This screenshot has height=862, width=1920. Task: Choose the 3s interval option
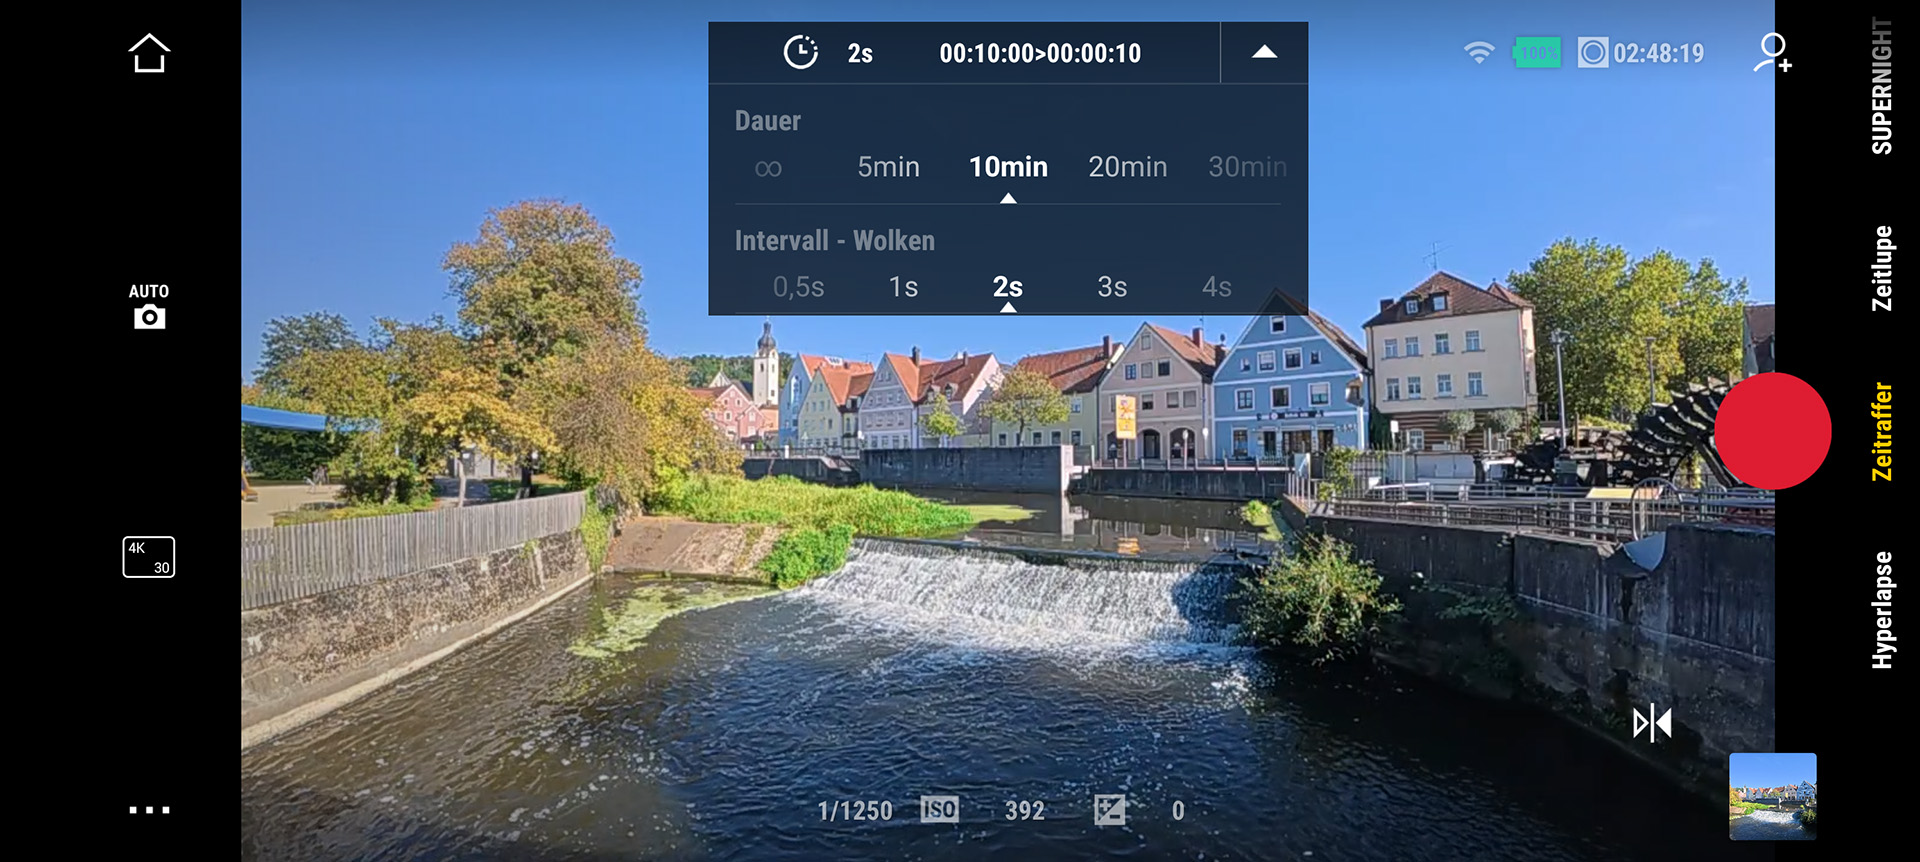1112,287
